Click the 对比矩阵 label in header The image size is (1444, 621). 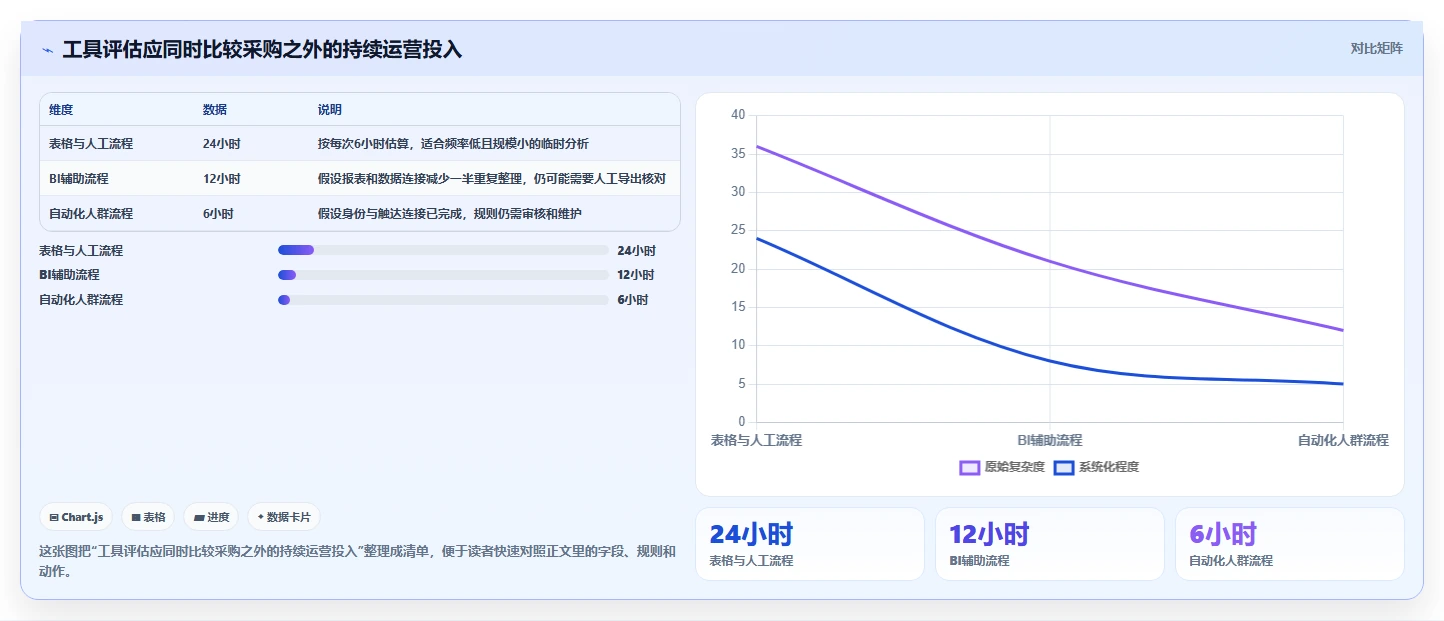(x=1376, y=49)
